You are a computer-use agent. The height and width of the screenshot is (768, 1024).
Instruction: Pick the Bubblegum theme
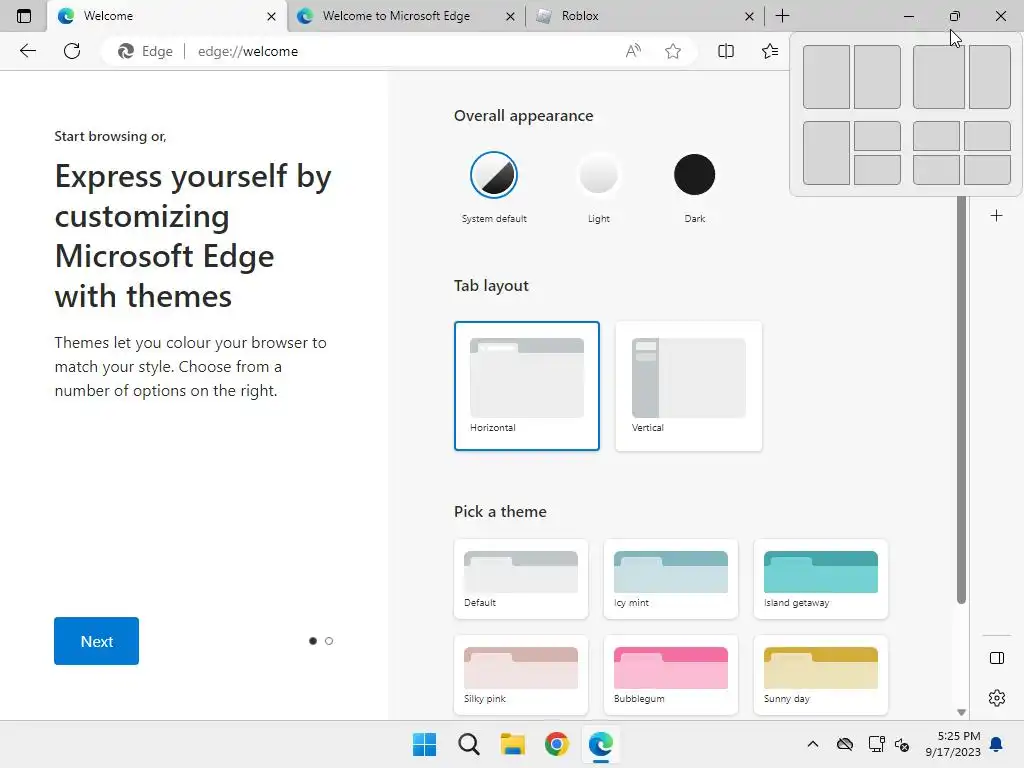(671, 675)
